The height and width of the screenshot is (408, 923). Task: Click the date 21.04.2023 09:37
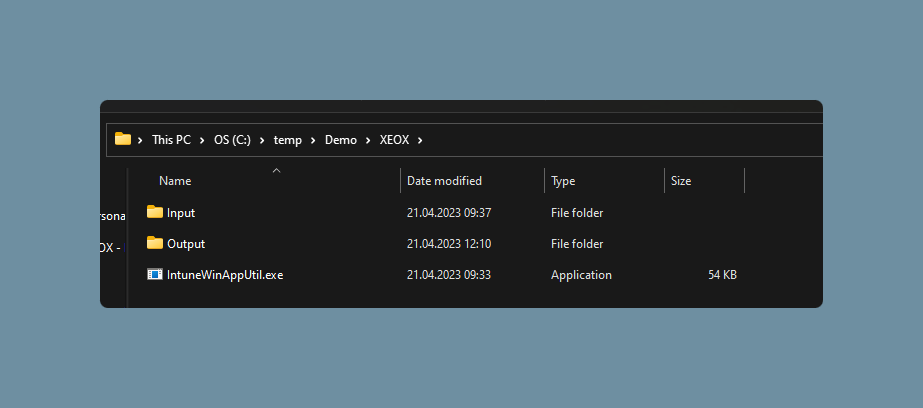click(449, 213)
